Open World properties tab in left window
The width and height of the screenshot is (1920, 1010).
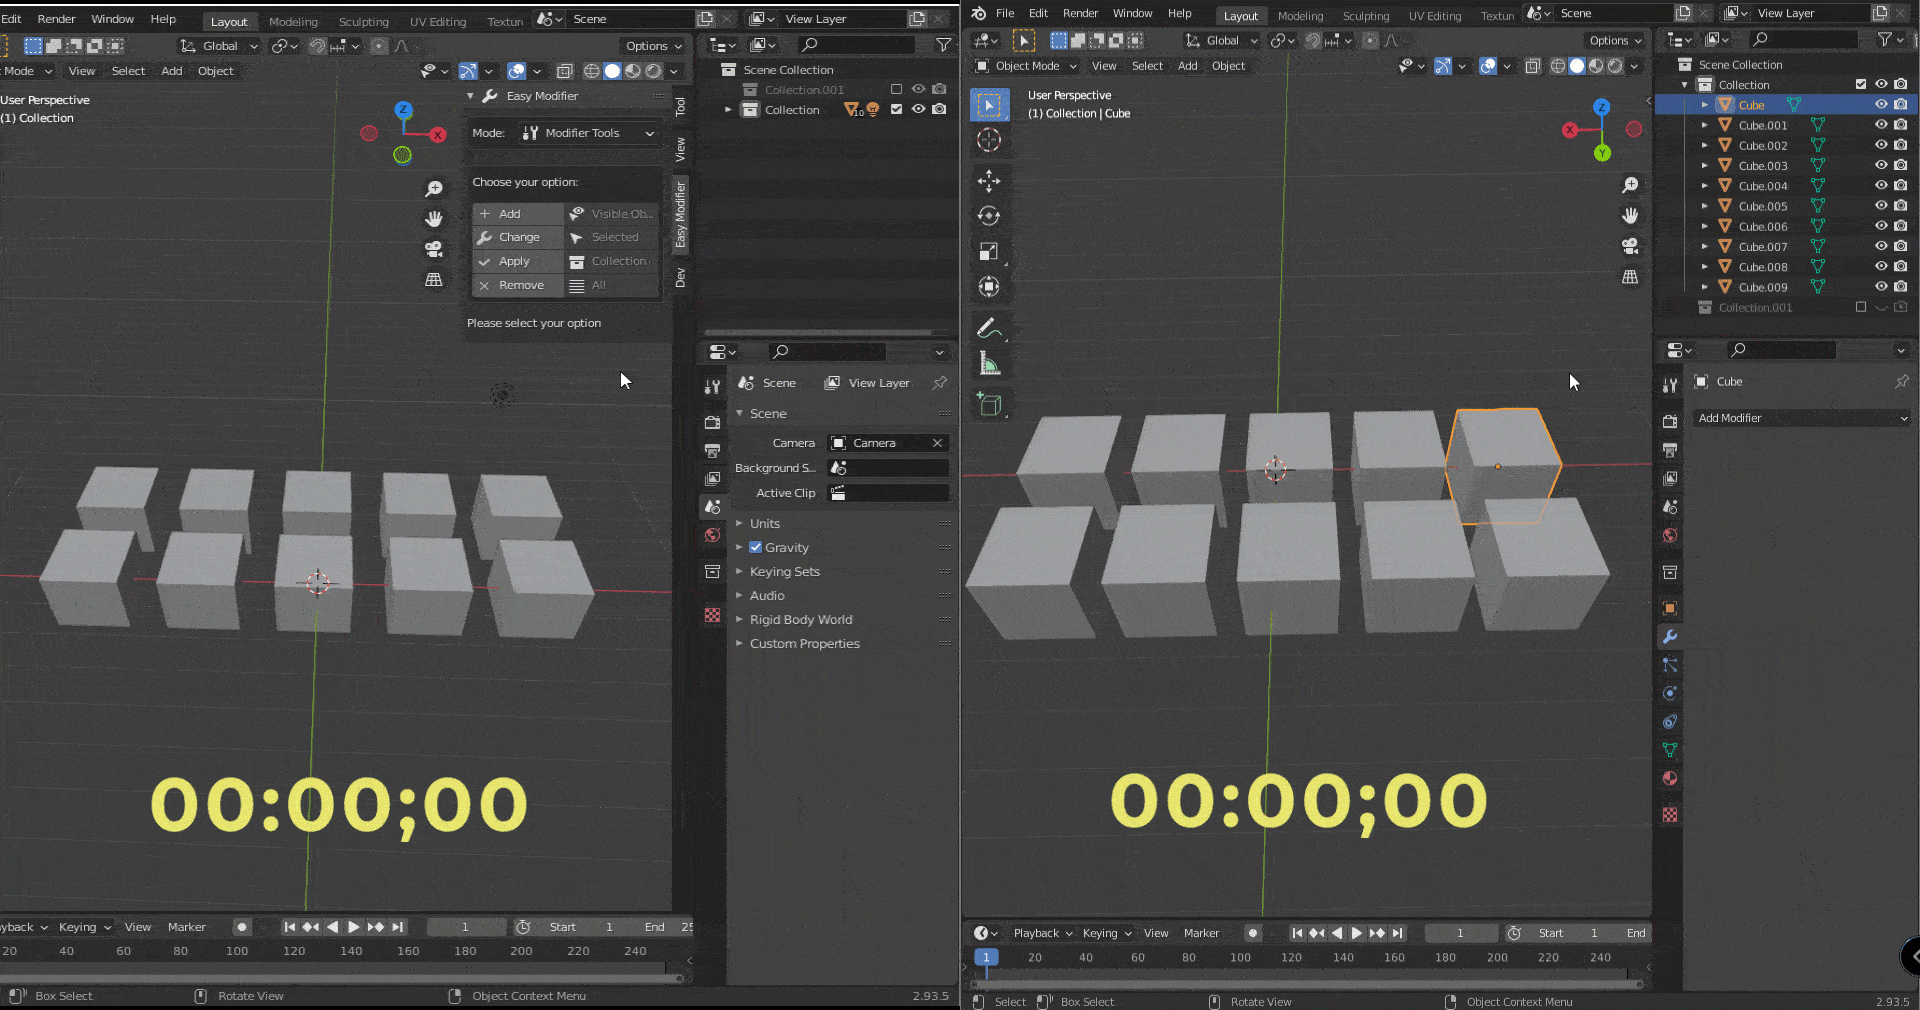point(712,535)
